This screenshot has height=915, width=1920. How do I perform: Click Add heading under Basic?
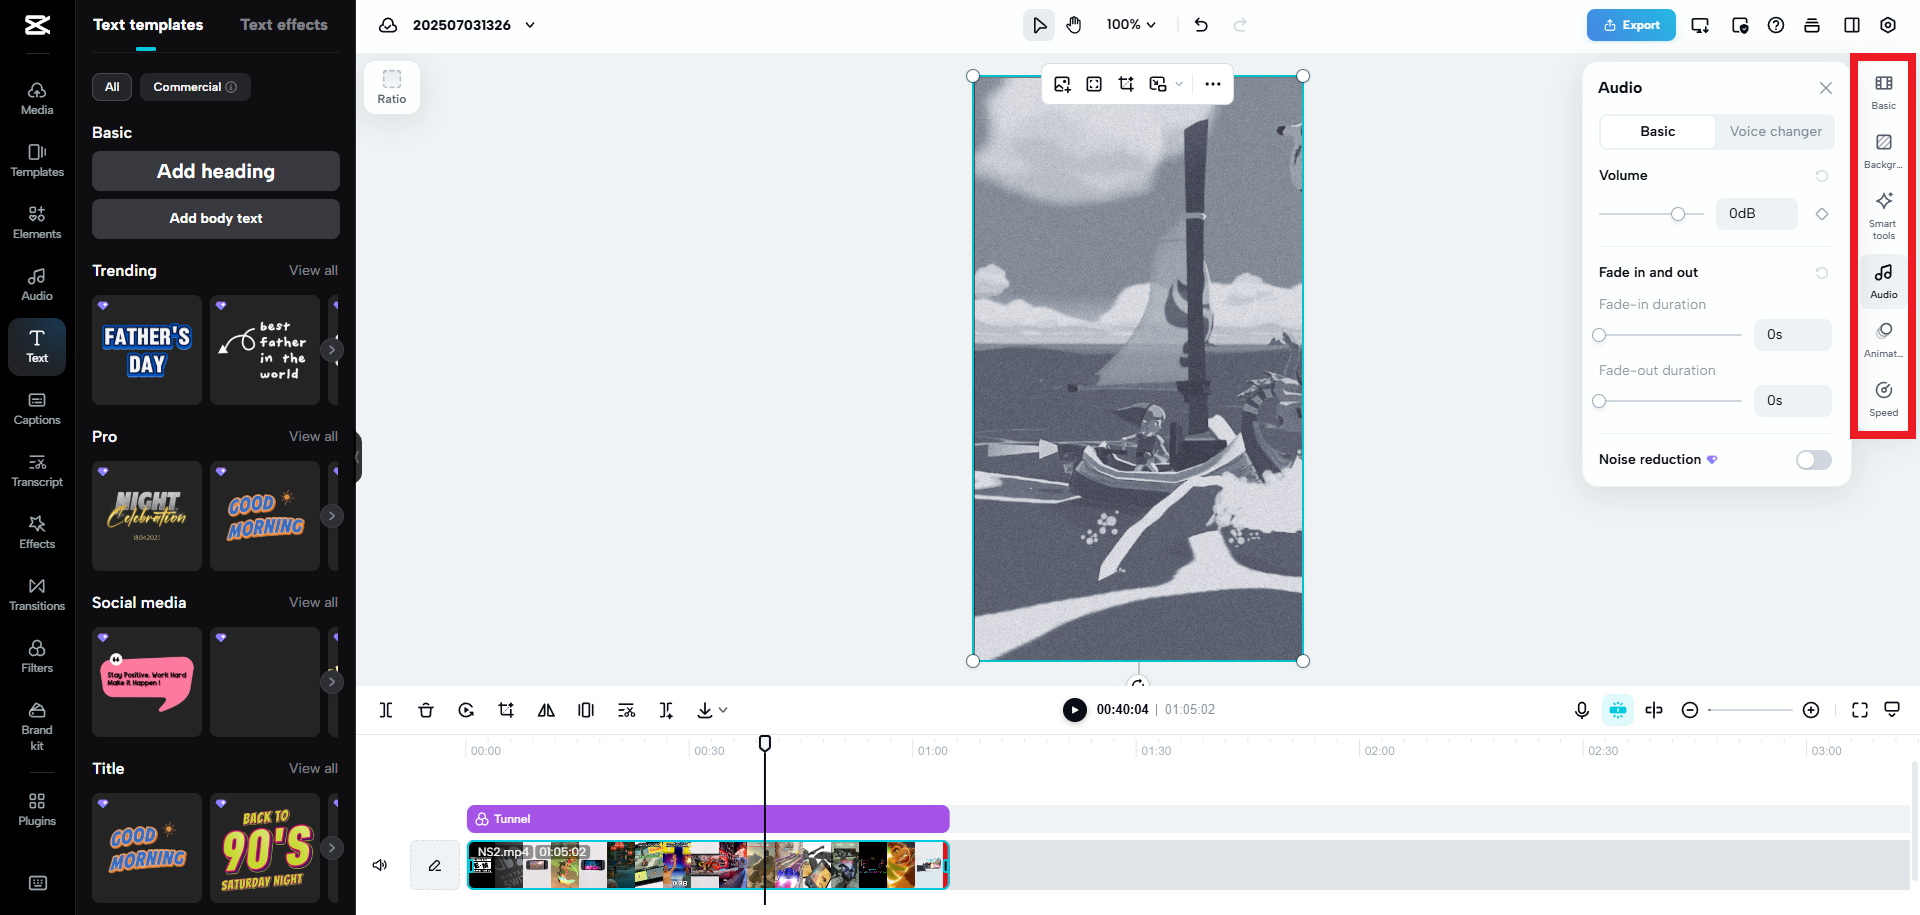click(x=215, y=171)
